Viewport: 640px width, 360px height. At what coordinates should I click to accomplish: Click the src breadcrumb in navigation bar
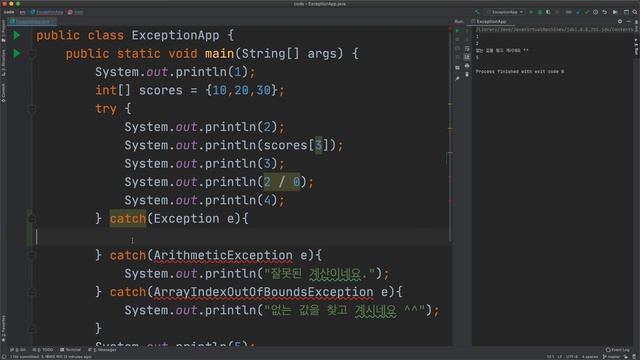click(22, 12)
